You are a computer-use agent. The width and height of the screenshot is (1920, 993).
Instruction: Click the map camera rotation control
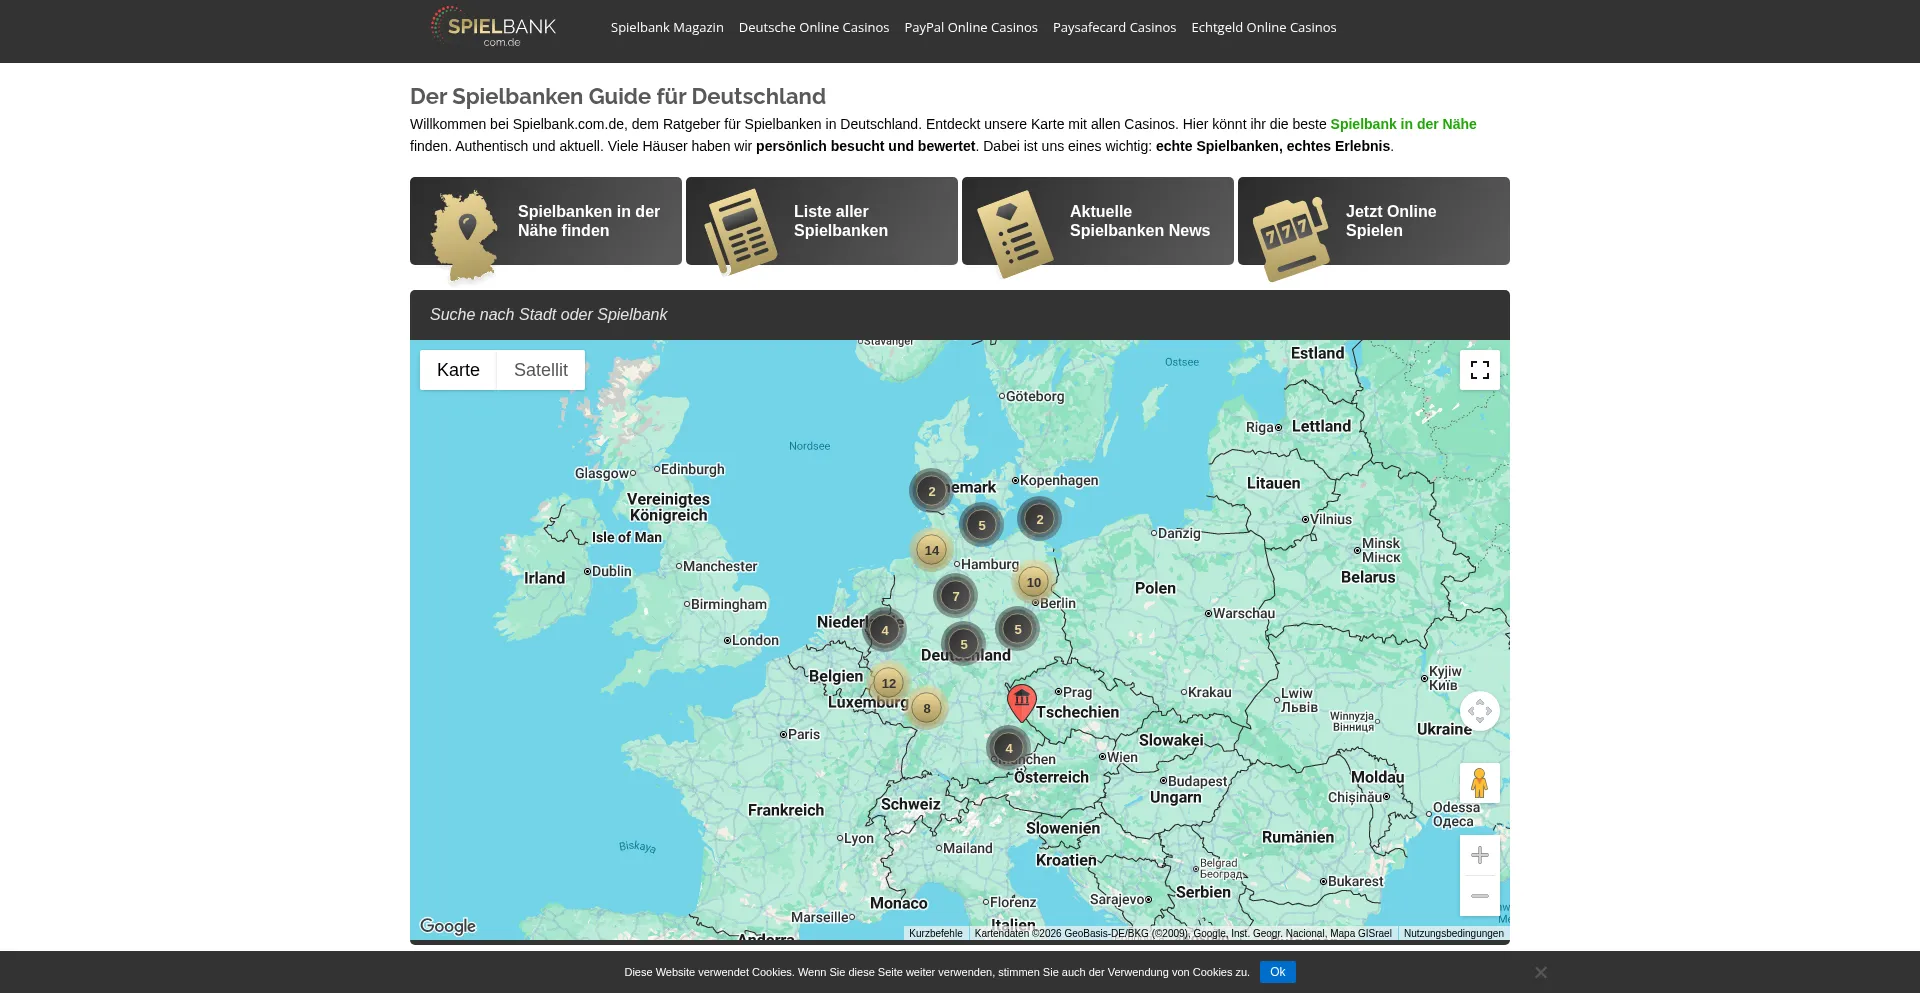click(x=1480, y=711)
